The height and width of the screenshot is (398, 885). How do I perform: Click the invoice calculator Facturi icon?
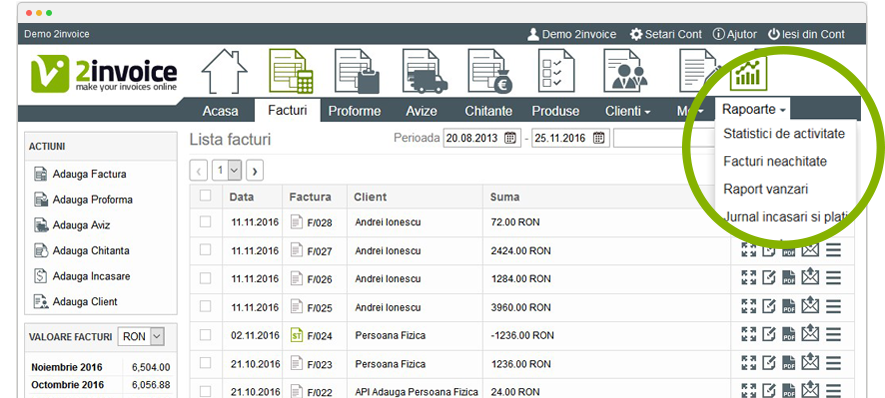291,71
